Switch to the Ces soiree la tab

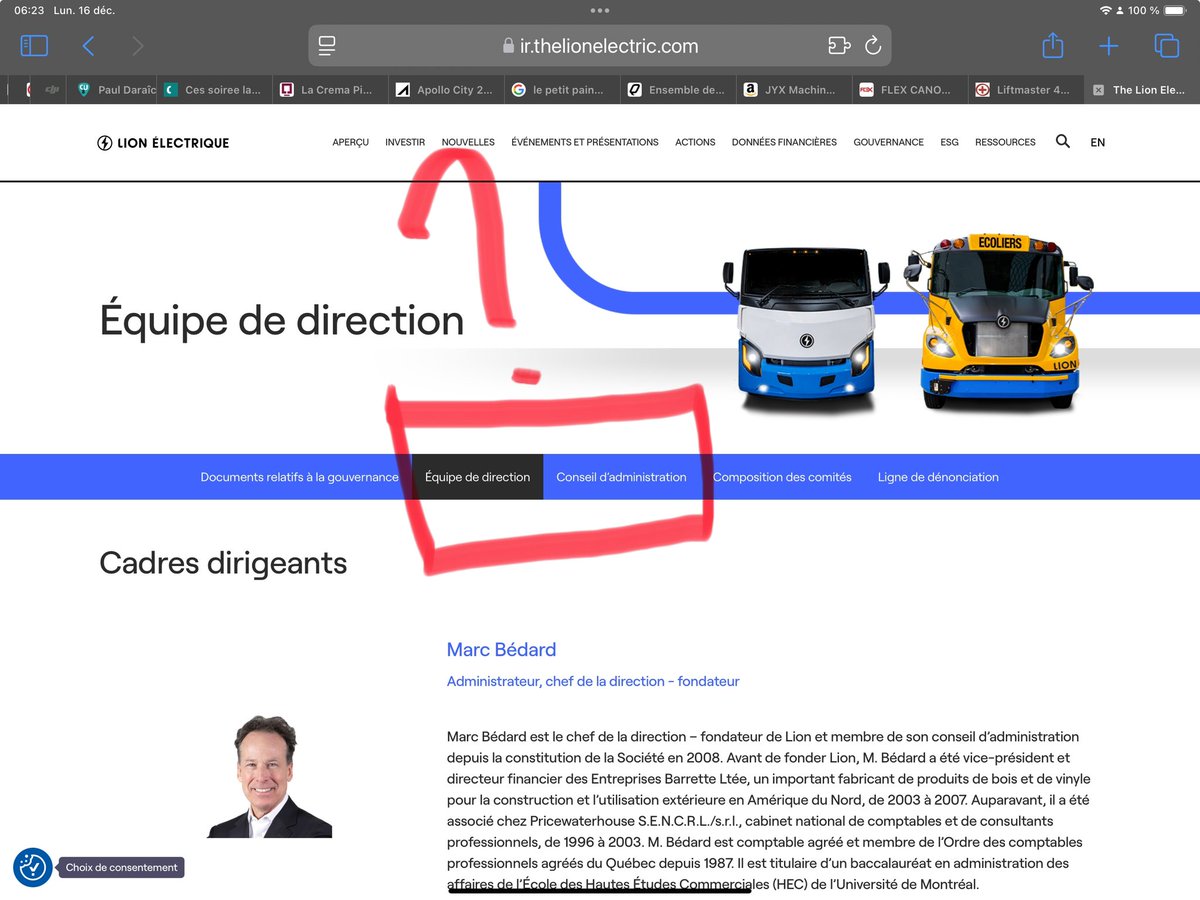point(214,90)
